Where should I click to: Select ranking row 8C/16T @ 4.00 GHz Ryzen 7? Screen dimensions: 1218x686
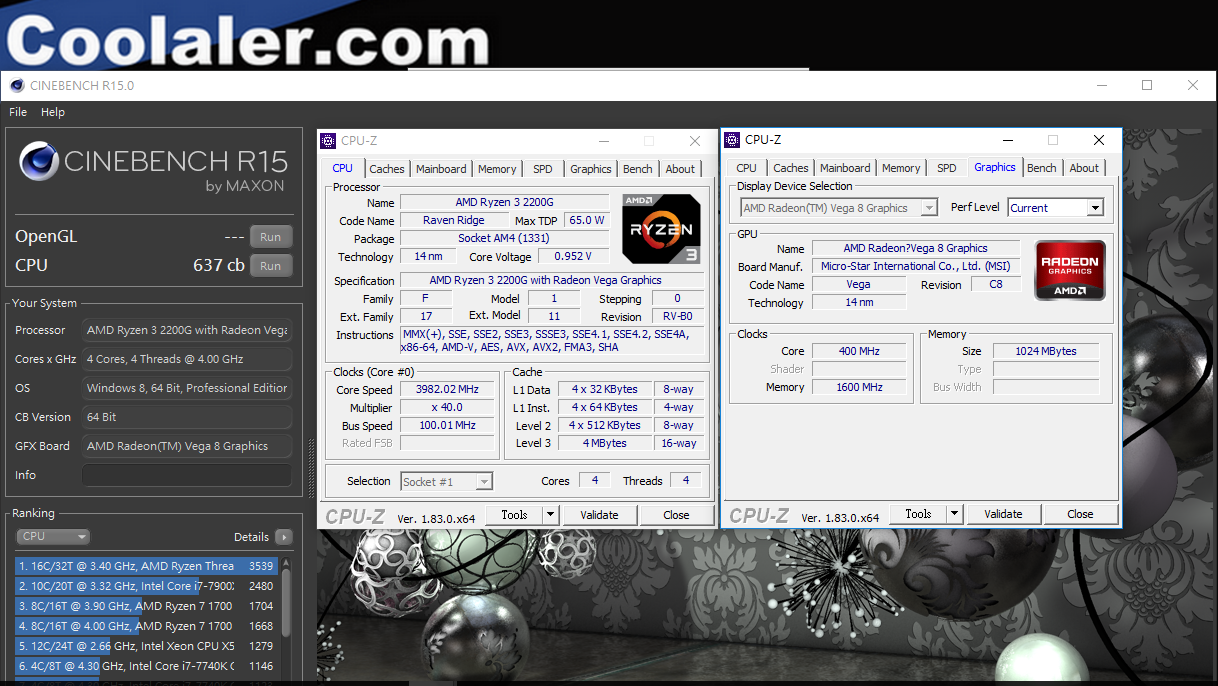coord(147,626)
